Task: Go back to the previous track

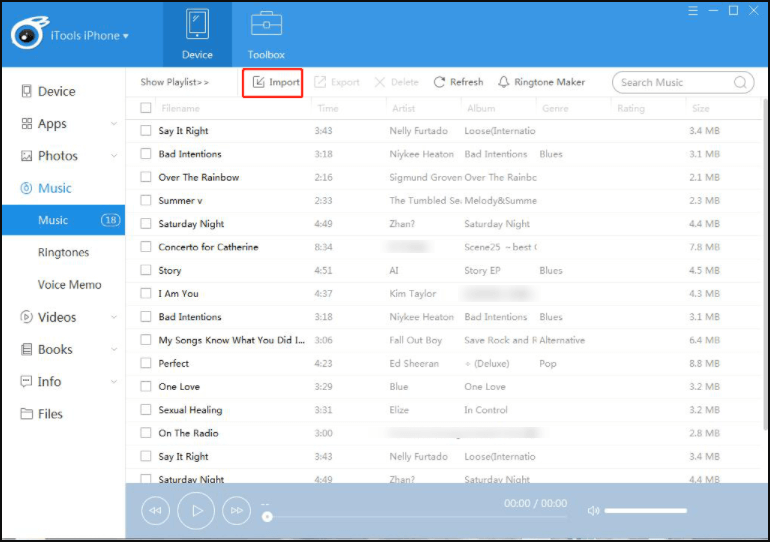Action: [154, 511]
